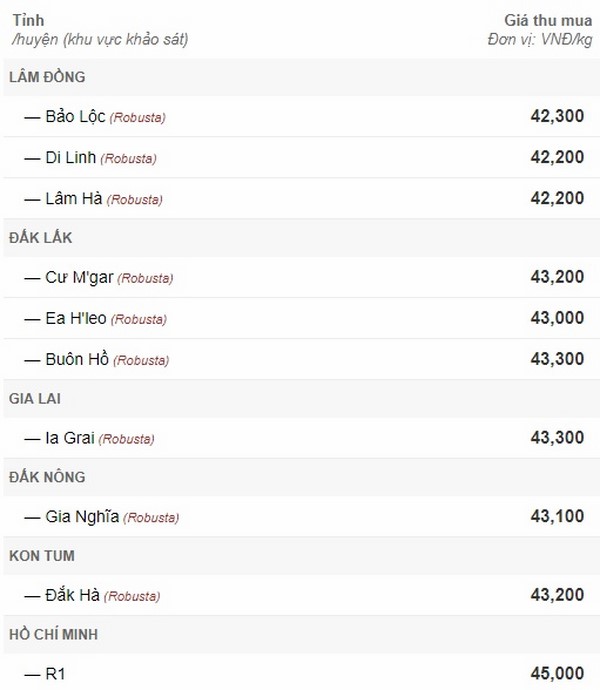Viewport: 600px width, 690px height.
Task: Select the Ea H'leo (Robusta) row
Action: click(301, 318)
